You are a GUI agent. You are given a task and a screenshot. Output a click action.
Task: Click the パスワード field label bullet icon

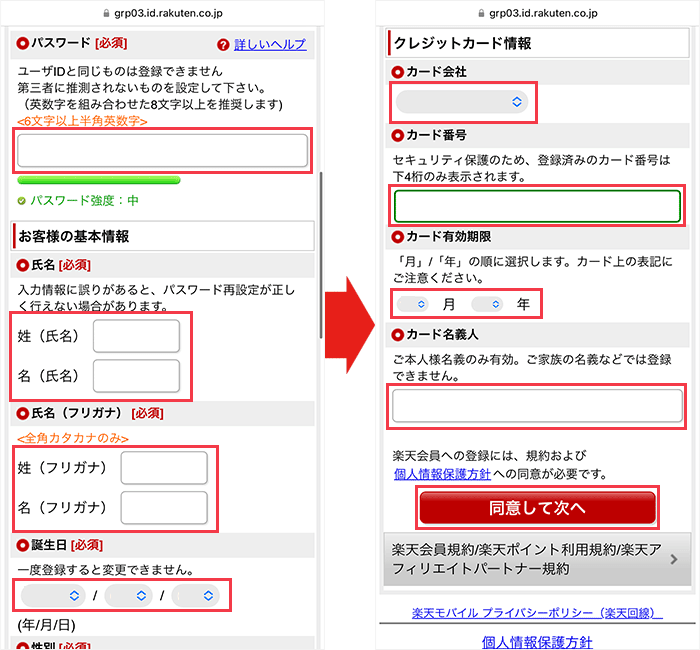point(22,43)
